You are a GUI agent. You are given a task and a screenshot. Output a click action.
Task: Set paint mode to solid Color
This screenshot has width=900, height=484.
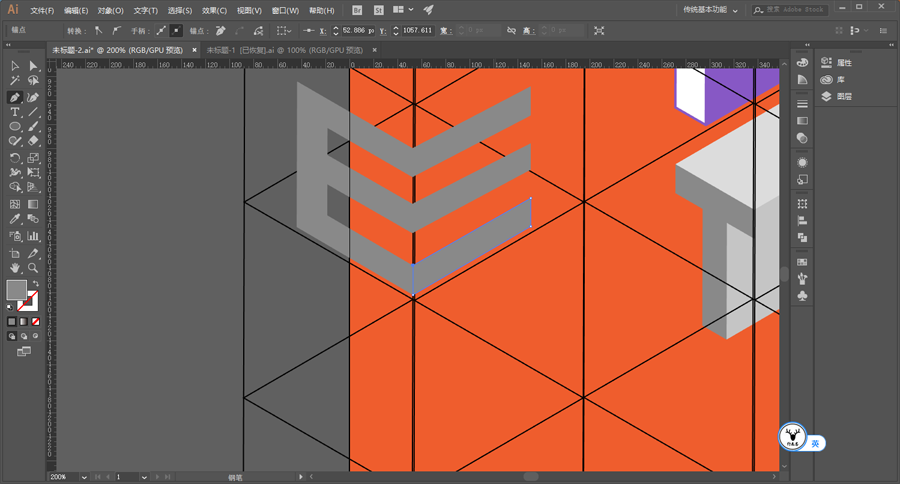click(11, 322)
